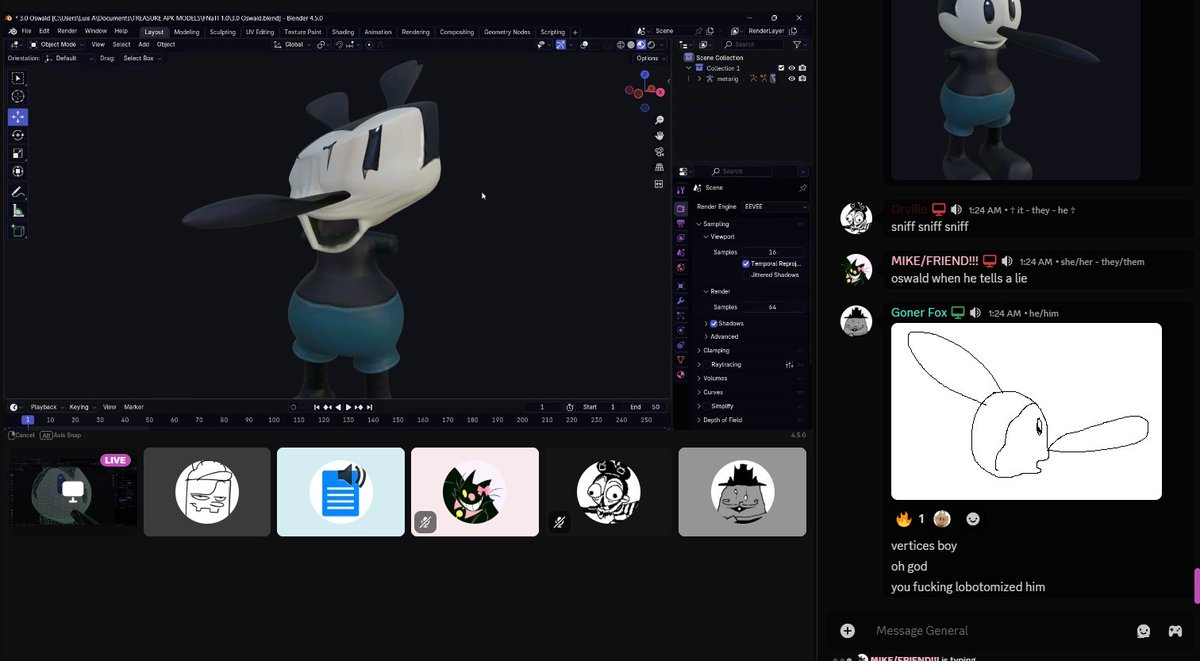Hide metarig with eye icon
1200x661 pixels.
(791, 78)
